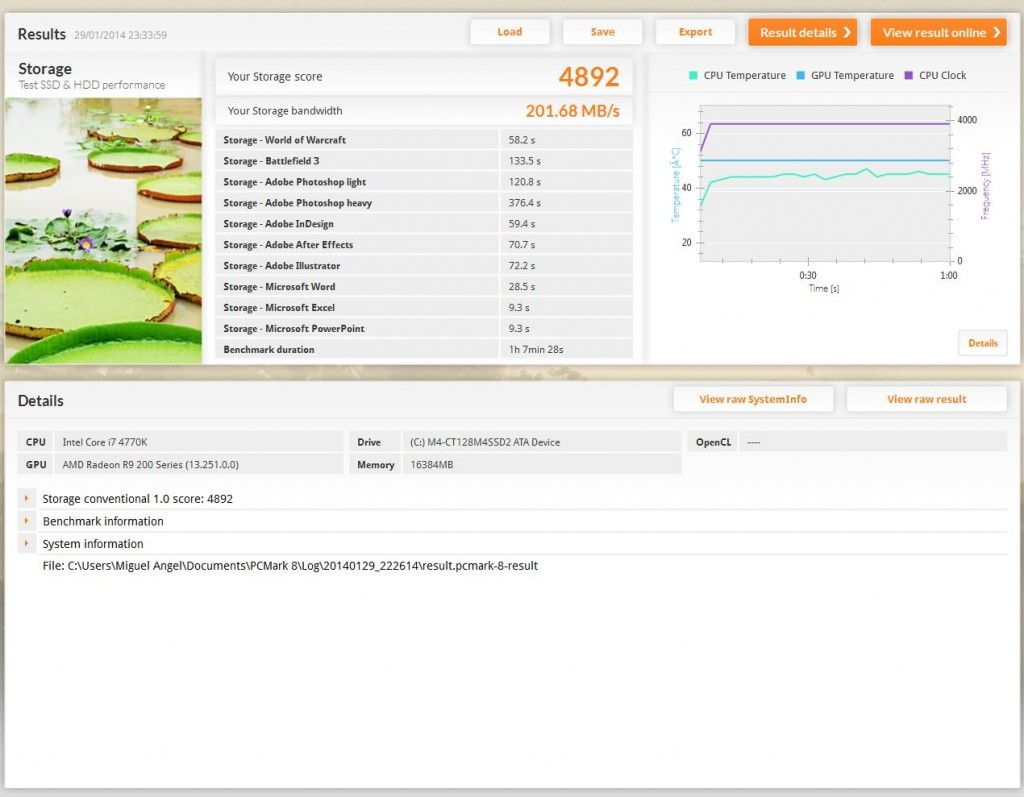The height and width of the screenshot is (797, 1024).
Task: Open the chart Details button
Action: [x=982, y=343]
